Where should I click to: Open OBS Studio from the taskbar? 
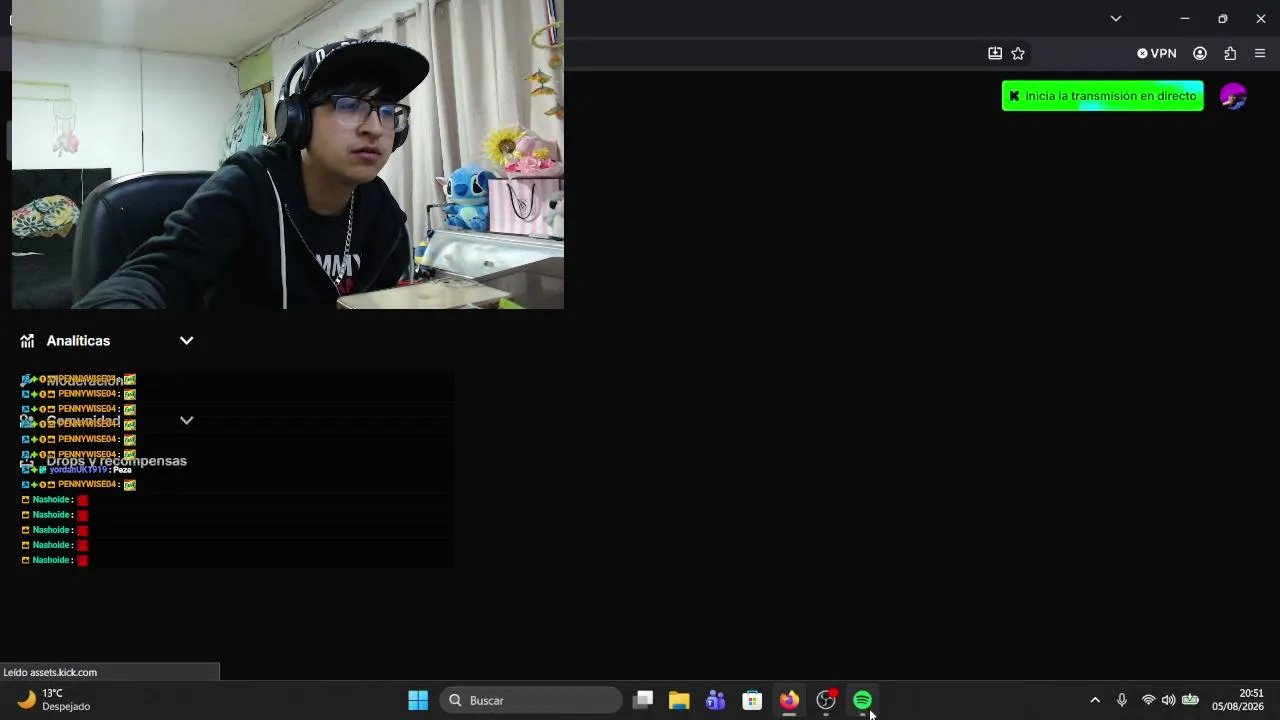(826, 700)
